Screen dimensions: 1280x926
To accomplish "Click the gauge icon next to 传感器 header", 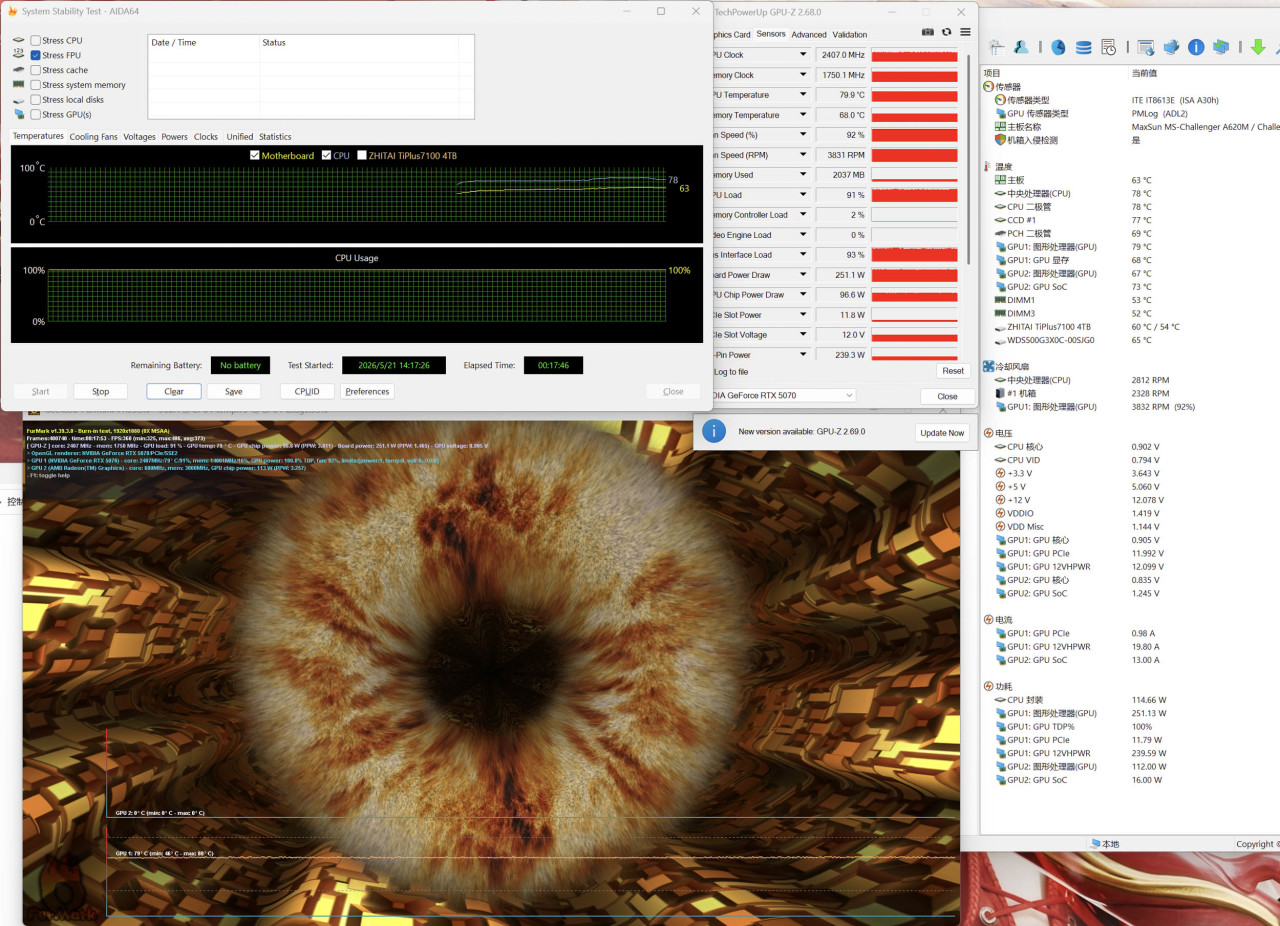I will pos(988,87).
